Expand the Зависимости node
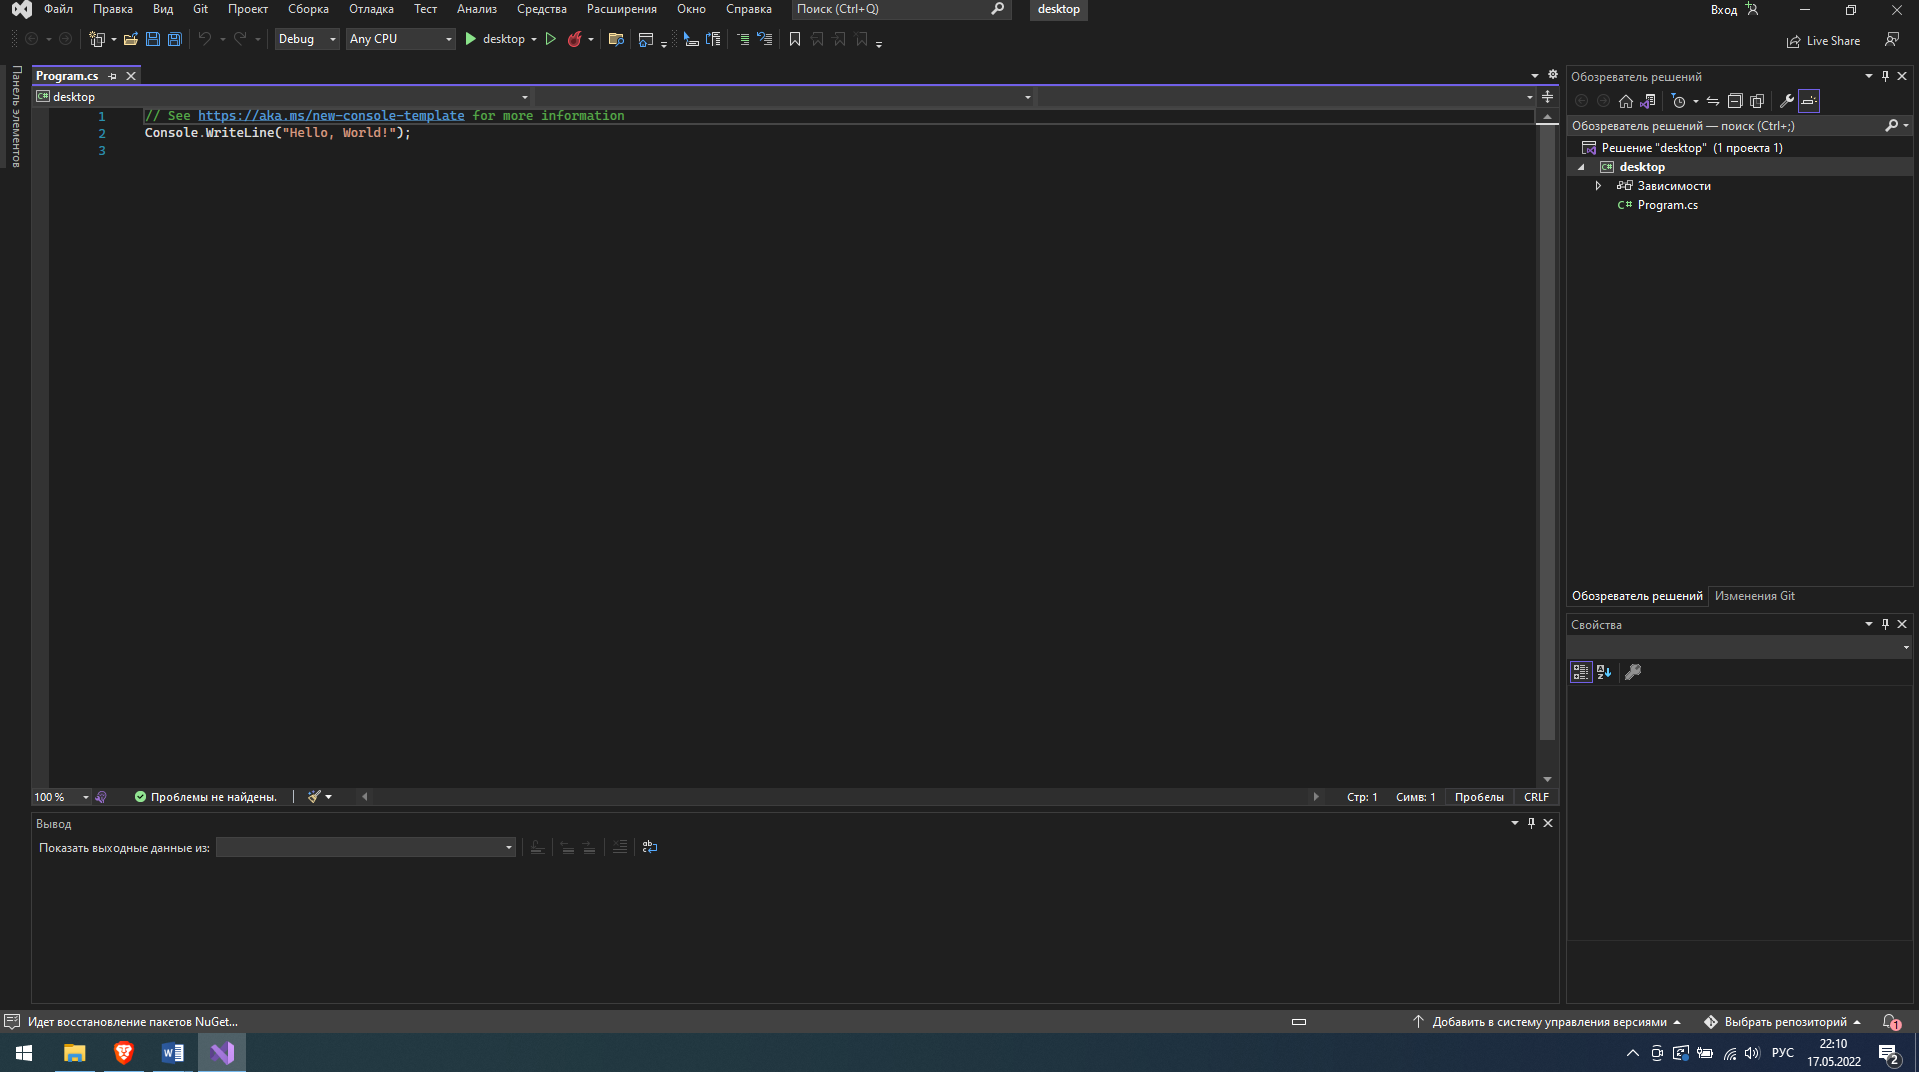This screenshot has height=1072, width=1919. pos(1598,186)
